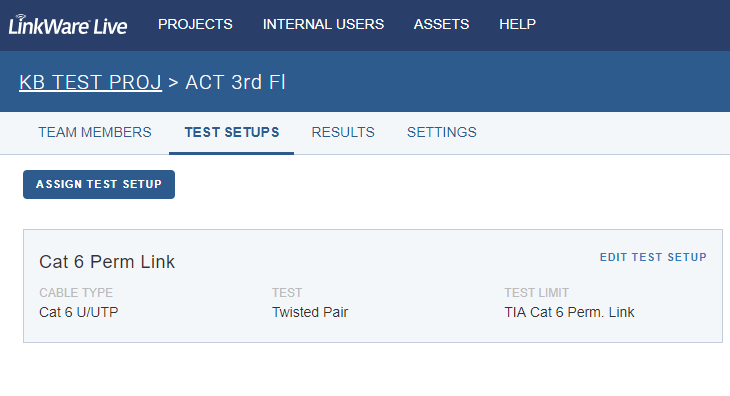730x396 pixels.
Task: Select the Cat 6 Perm Link title
Action: click(107, 262)
